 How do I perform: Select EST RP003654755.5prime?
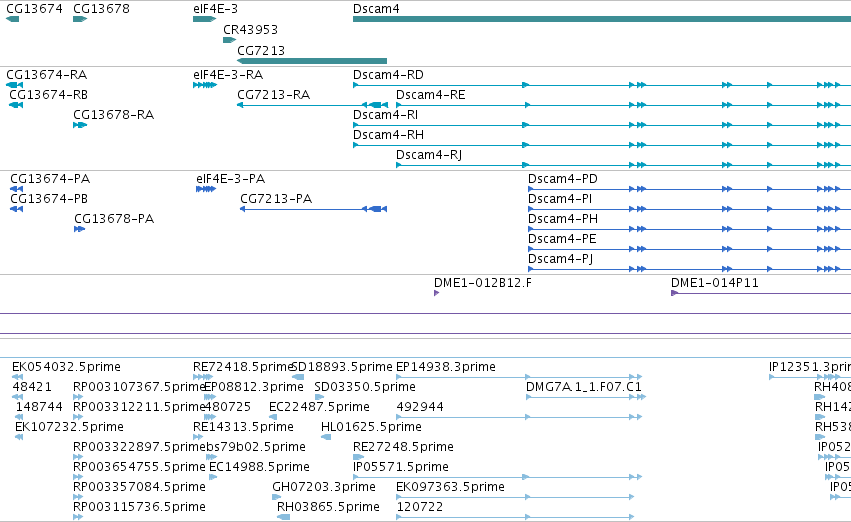coord(78,477)
